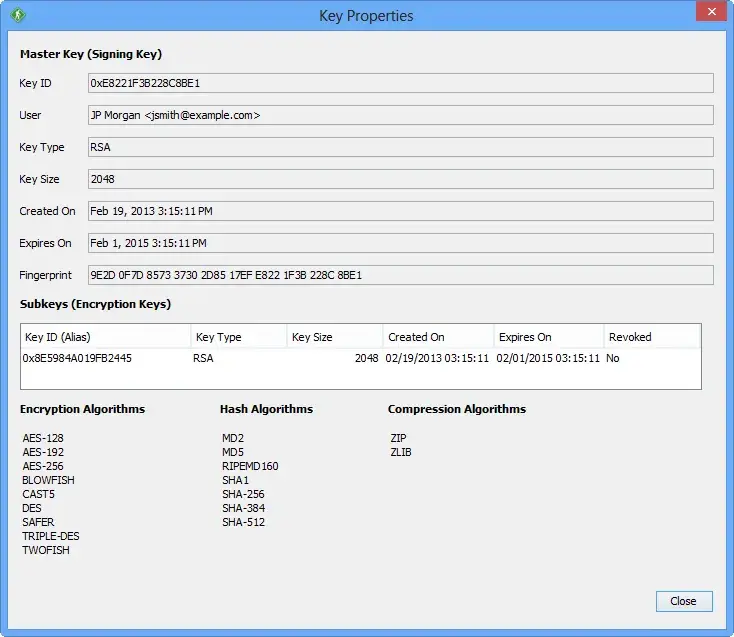
Task: Click MD2 in hash algorithms
Action: [233, 438]
